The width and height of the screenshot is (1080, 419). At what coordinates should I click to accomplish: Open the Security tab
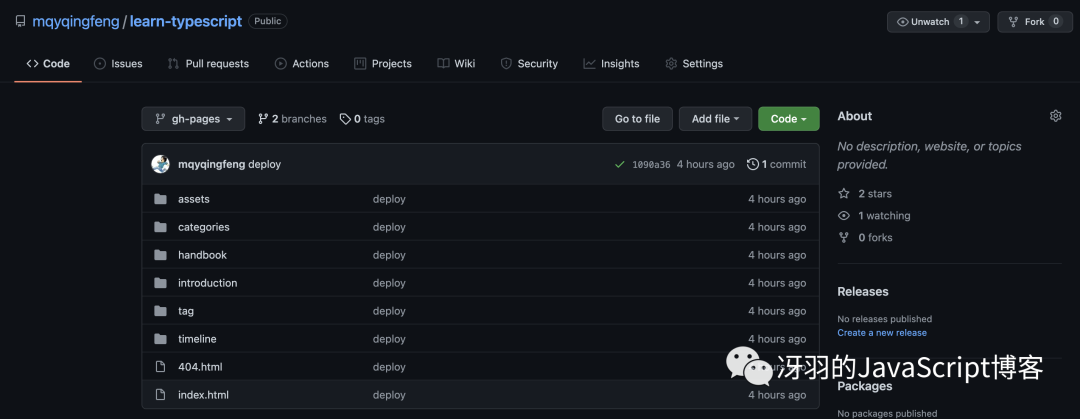coord(529,63)
